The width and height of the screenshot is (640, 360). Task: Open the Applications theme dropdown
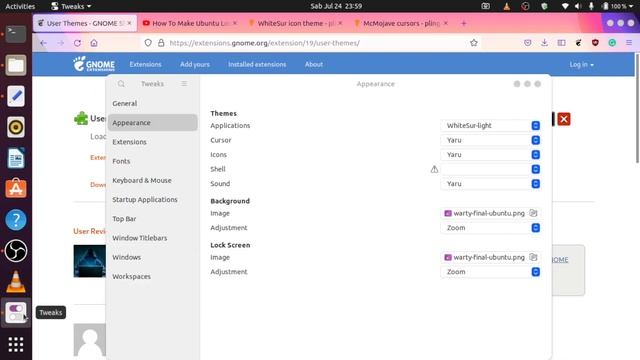point(491,126)
